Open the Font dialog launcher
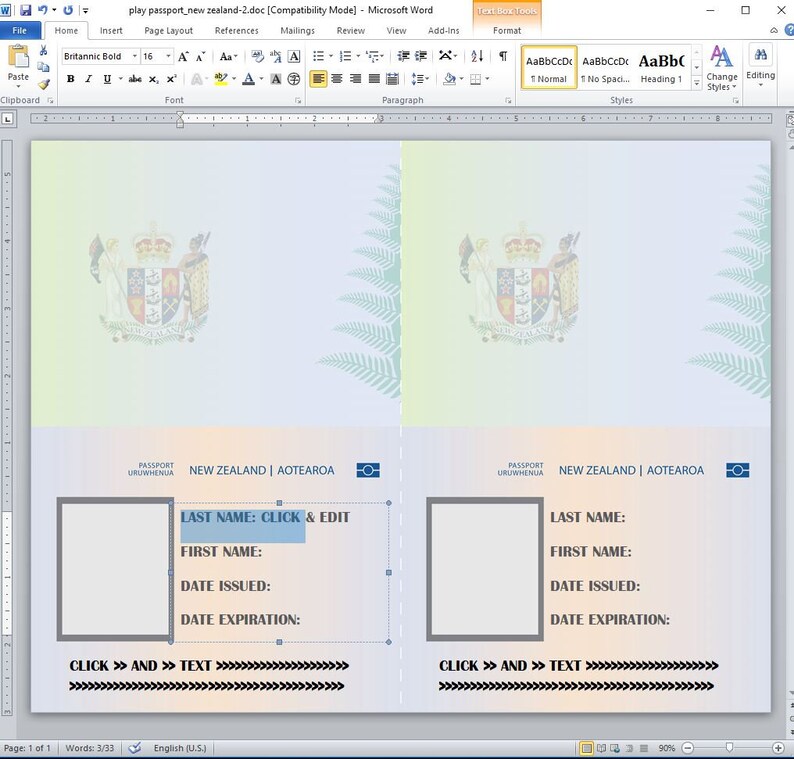The width and height of the screenshot is (794, 759). [298, 100]
